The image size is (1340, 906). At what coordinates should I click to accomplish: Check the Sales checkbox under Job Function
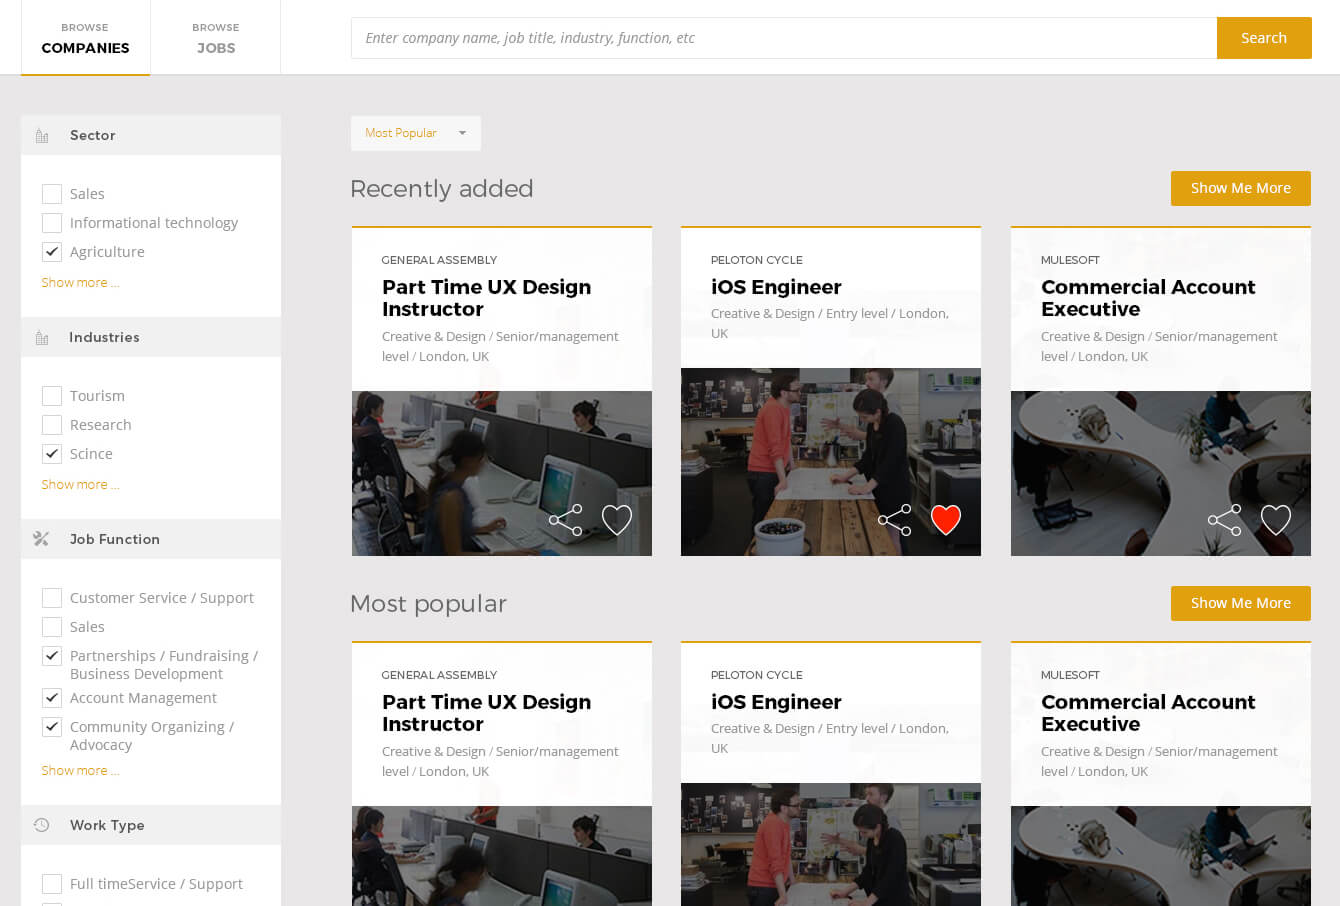click(x=52, y=627)
